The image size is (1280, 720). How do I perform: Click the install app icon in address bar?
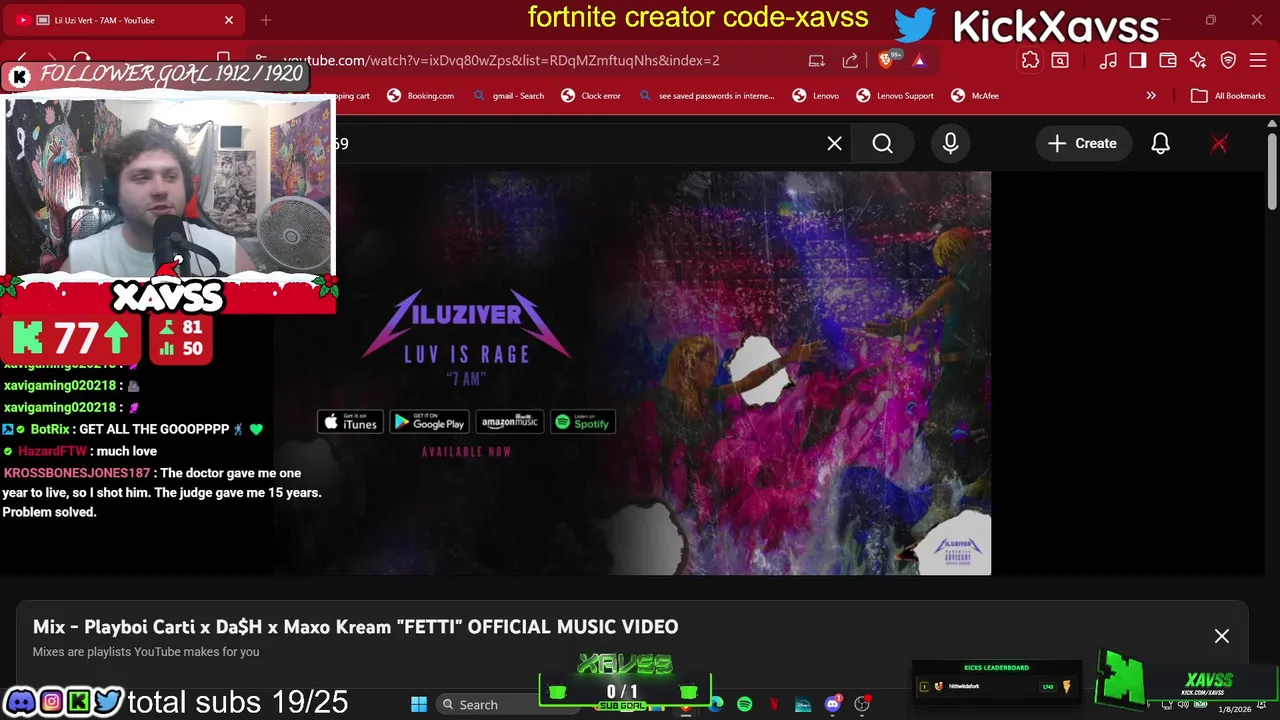[x=816, y=60]
